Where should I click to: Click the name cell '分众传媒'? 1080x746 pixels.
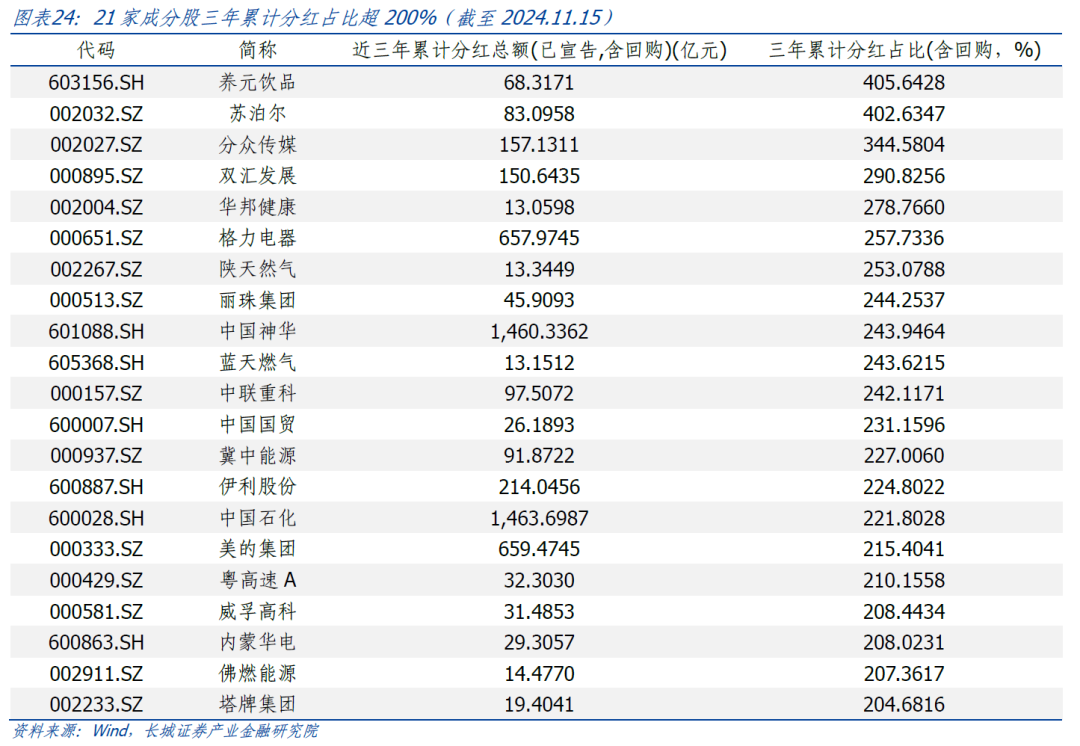click(x=258, y=145)
